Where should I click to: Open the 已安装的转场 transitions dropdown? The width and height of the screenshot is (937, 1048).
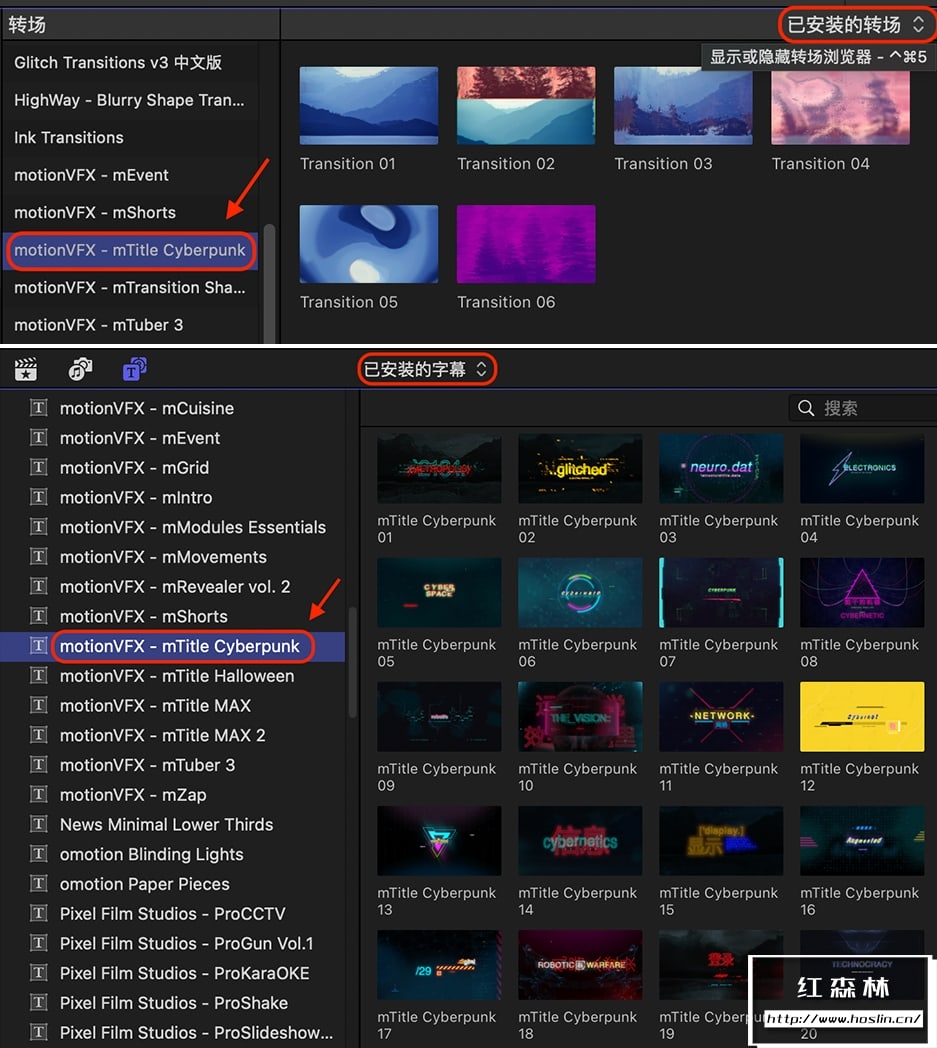tap(856, 25)
